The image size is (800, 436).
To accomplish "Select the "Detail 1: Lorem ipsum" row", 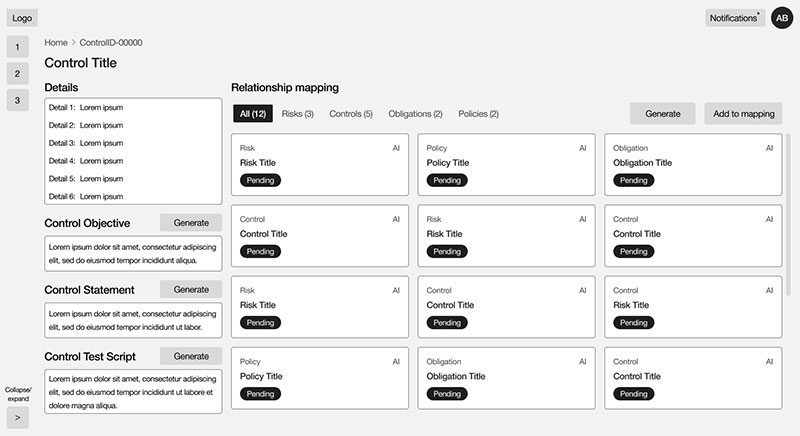I will click(x=86, y=108).
